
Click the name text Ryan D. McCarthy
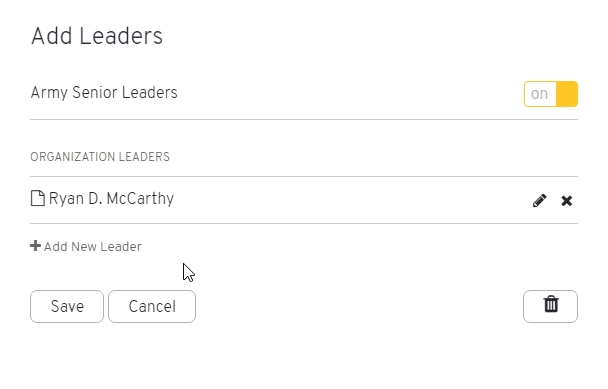(x=111, y=199)
